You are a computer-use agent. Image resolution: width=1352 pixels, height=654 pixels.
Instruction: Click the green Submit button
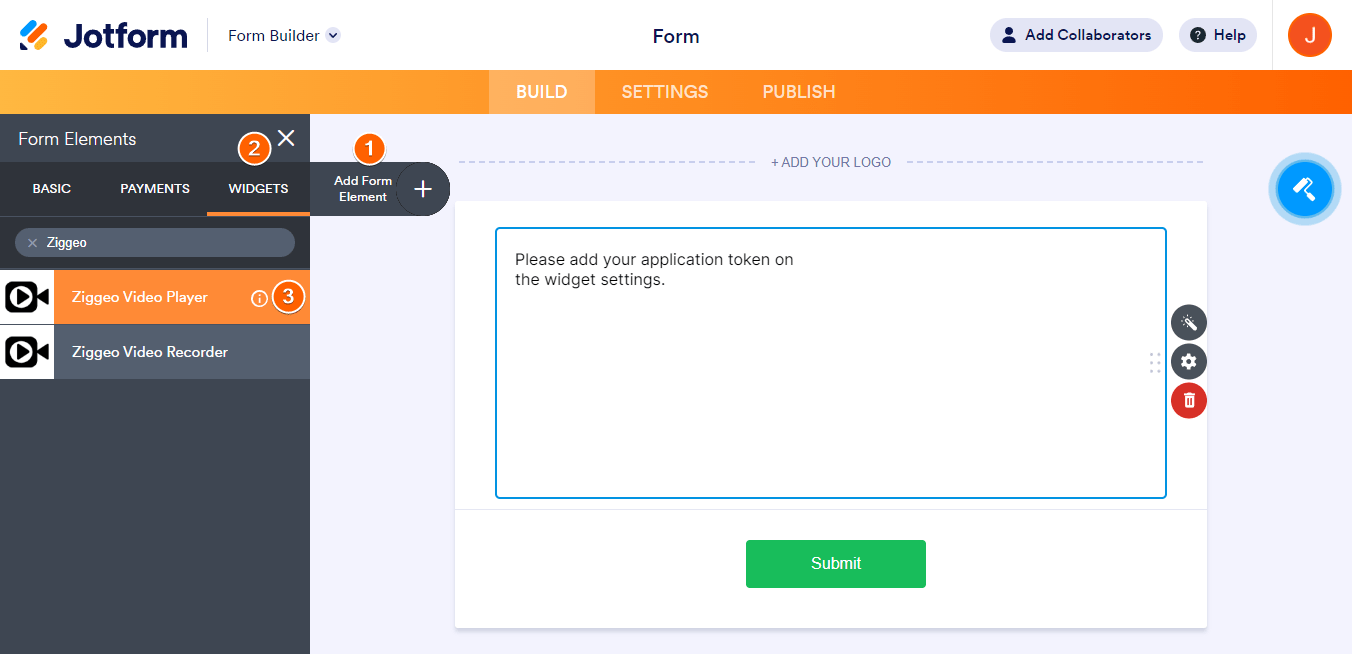[836, 564]
